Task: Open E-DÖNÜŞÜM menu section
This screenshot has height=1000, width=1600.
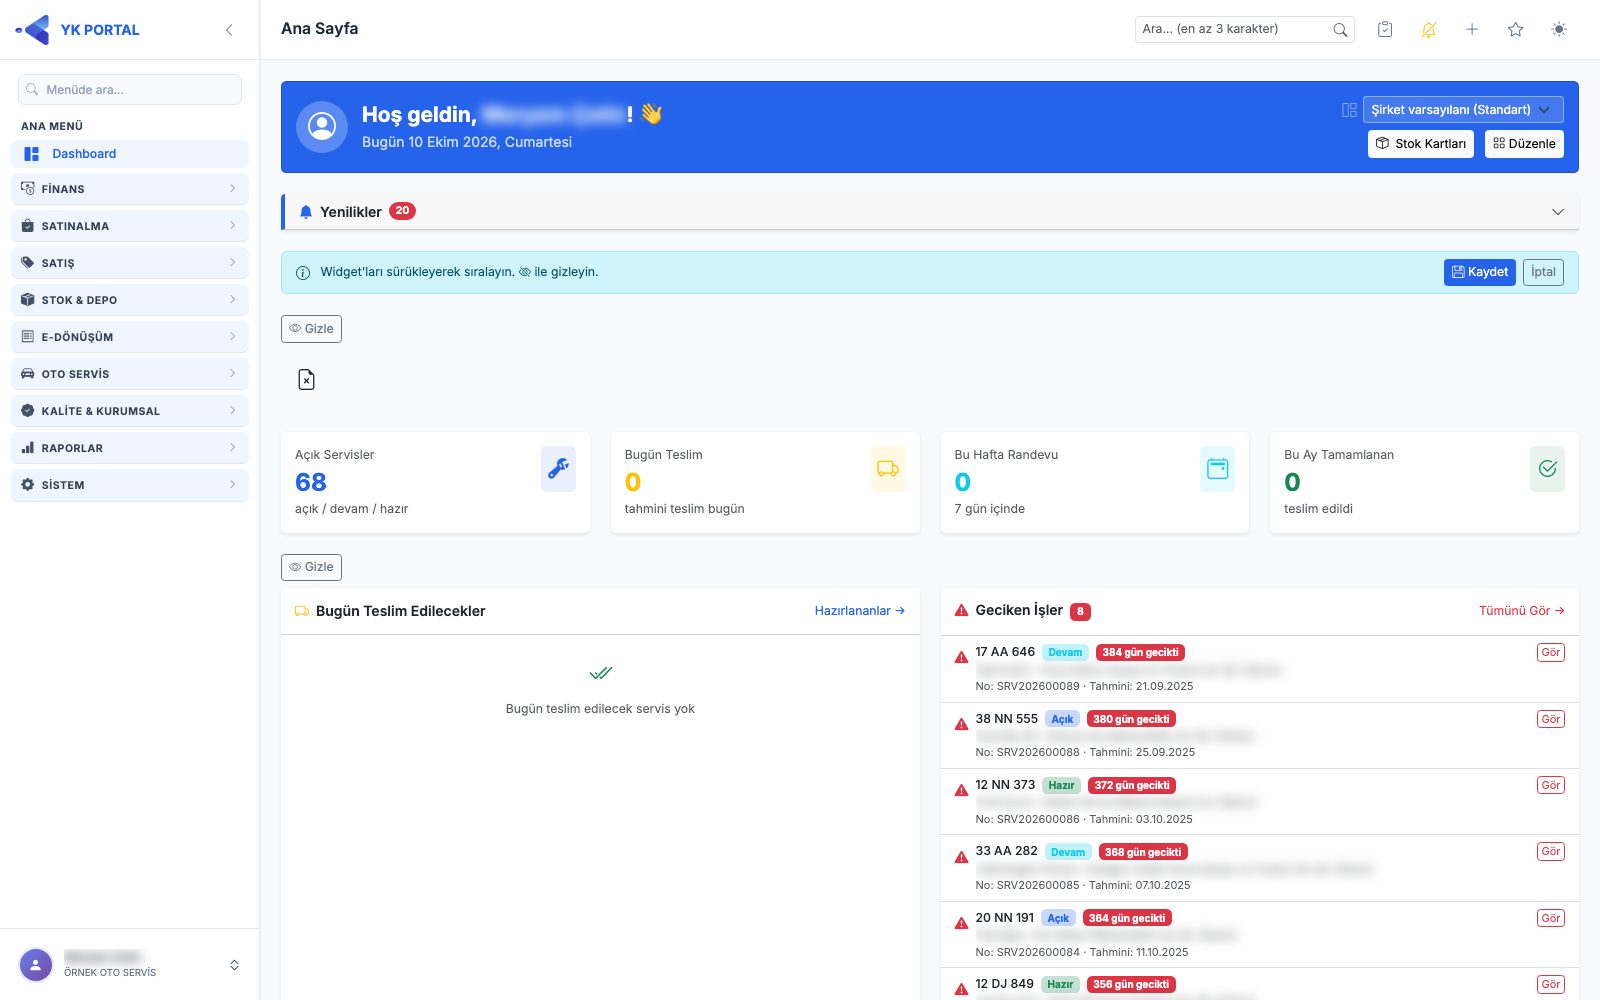Action: click(x=130, y=337)
